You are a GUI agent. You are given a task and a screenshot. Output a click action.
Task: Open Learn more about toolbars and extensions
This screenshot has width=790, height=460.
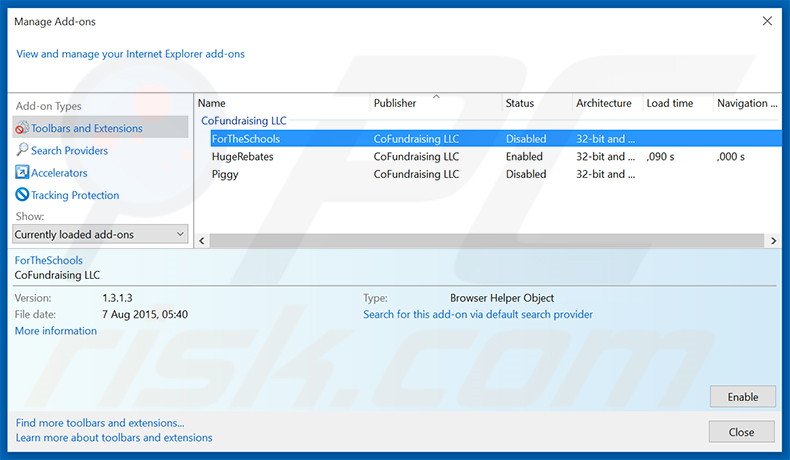[114, 438]
